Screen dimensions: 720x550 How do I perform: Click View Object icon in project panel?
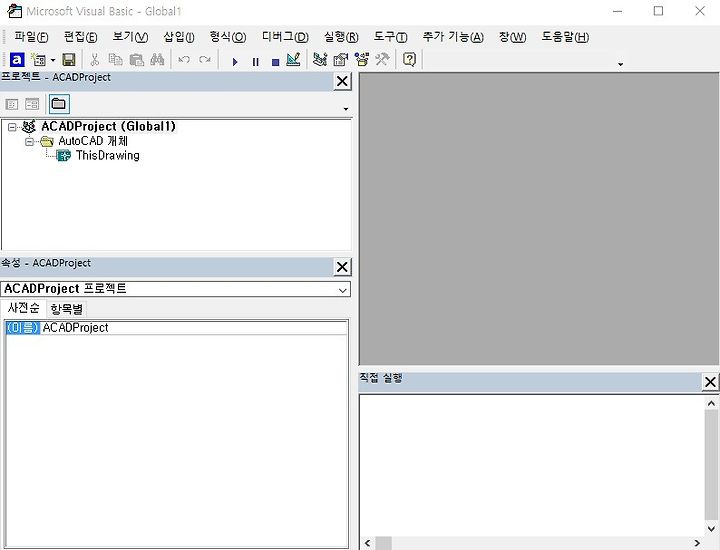[32, 104]
